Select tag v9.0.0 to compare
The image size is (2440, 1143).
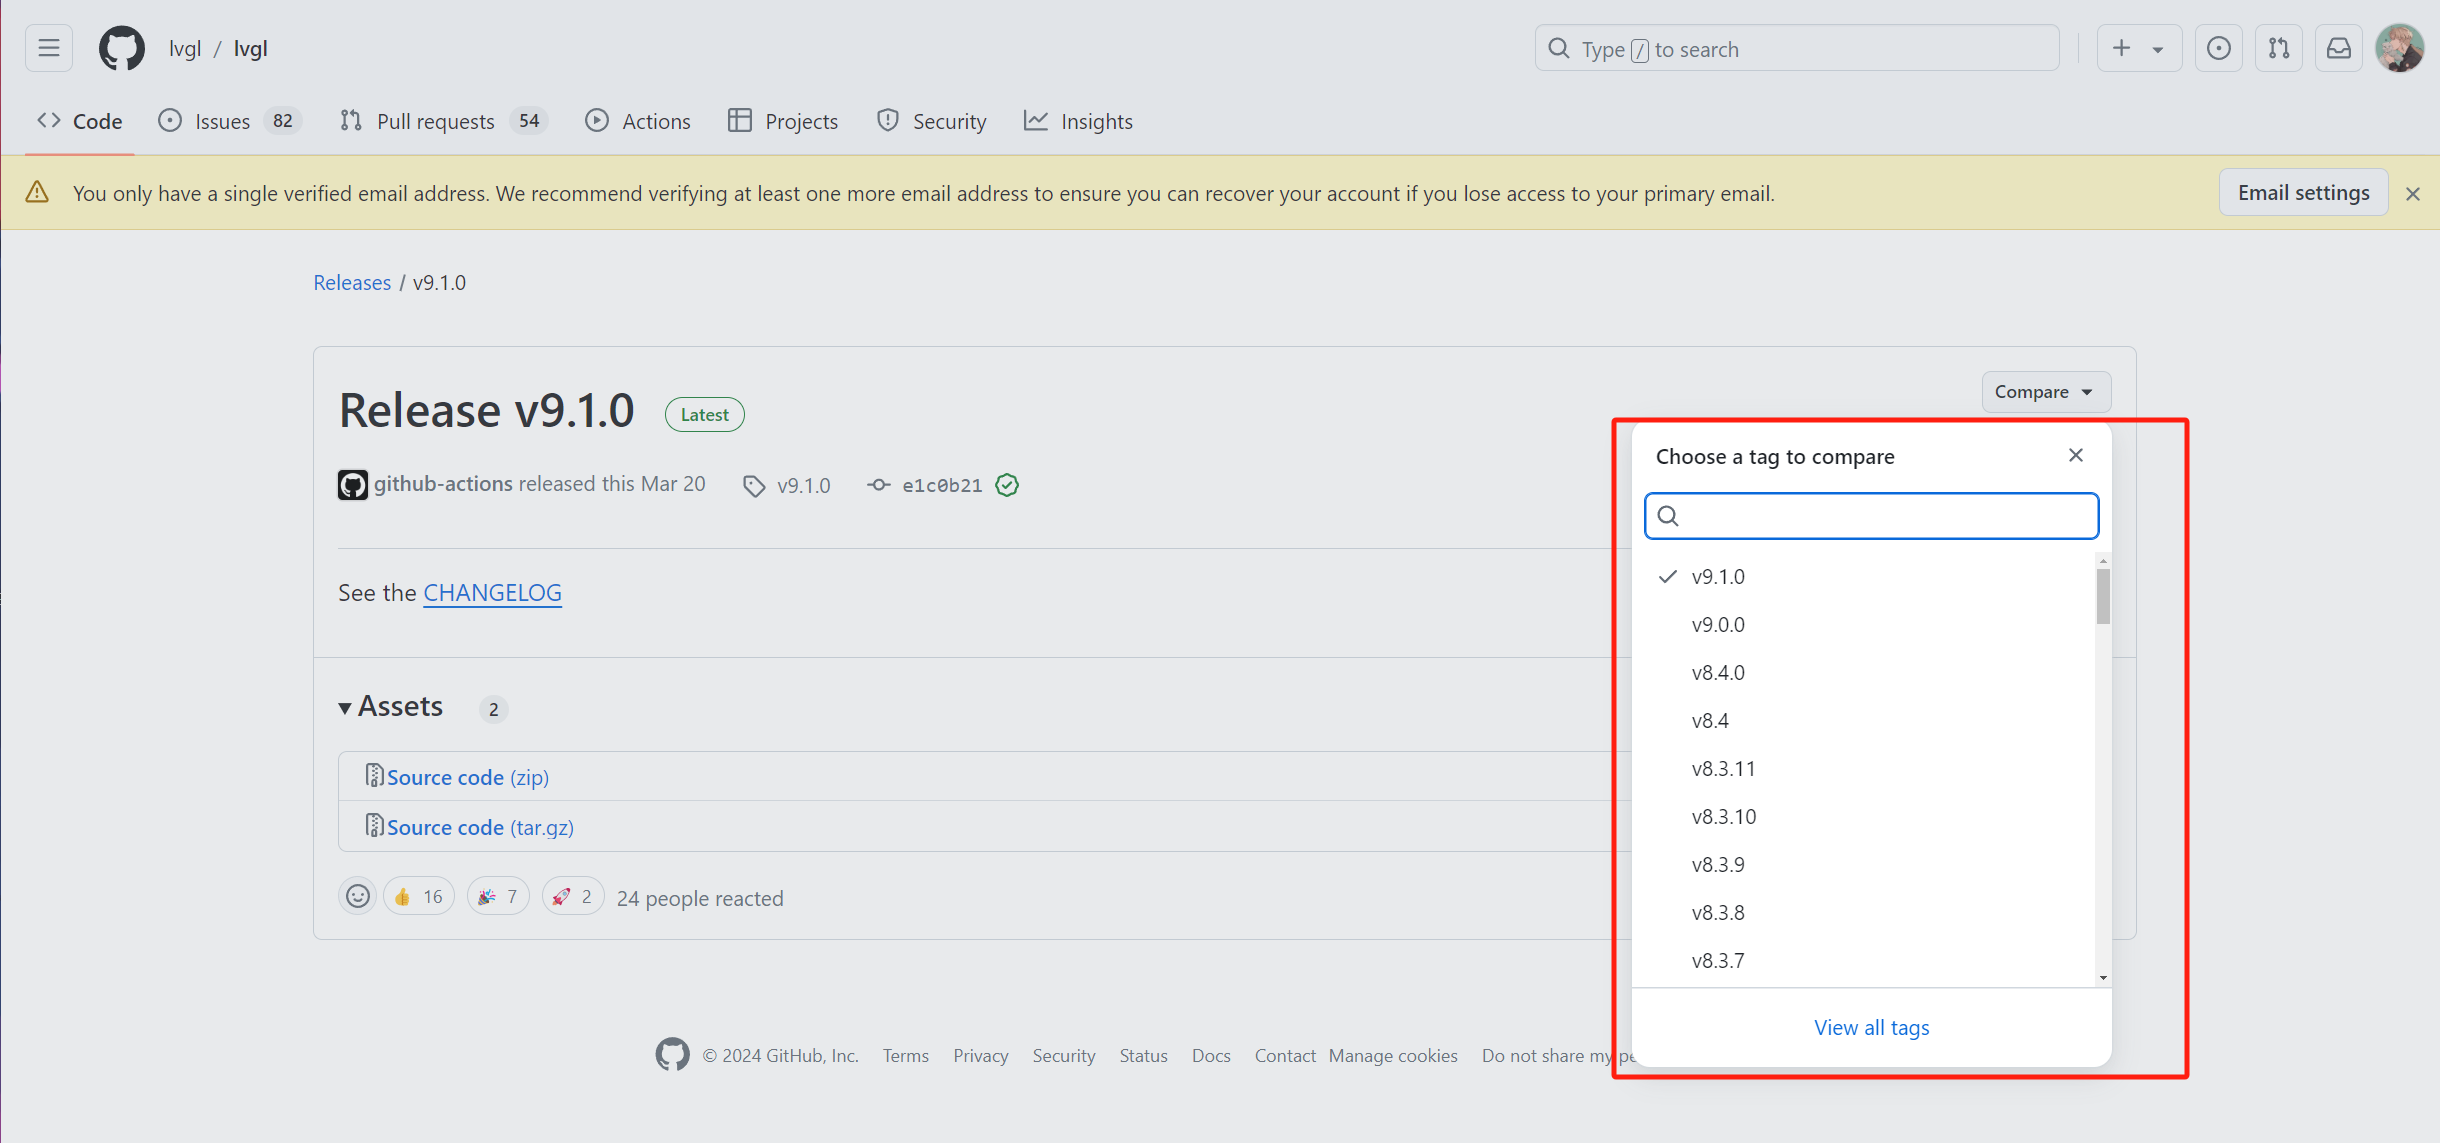tap(1863, 625)
